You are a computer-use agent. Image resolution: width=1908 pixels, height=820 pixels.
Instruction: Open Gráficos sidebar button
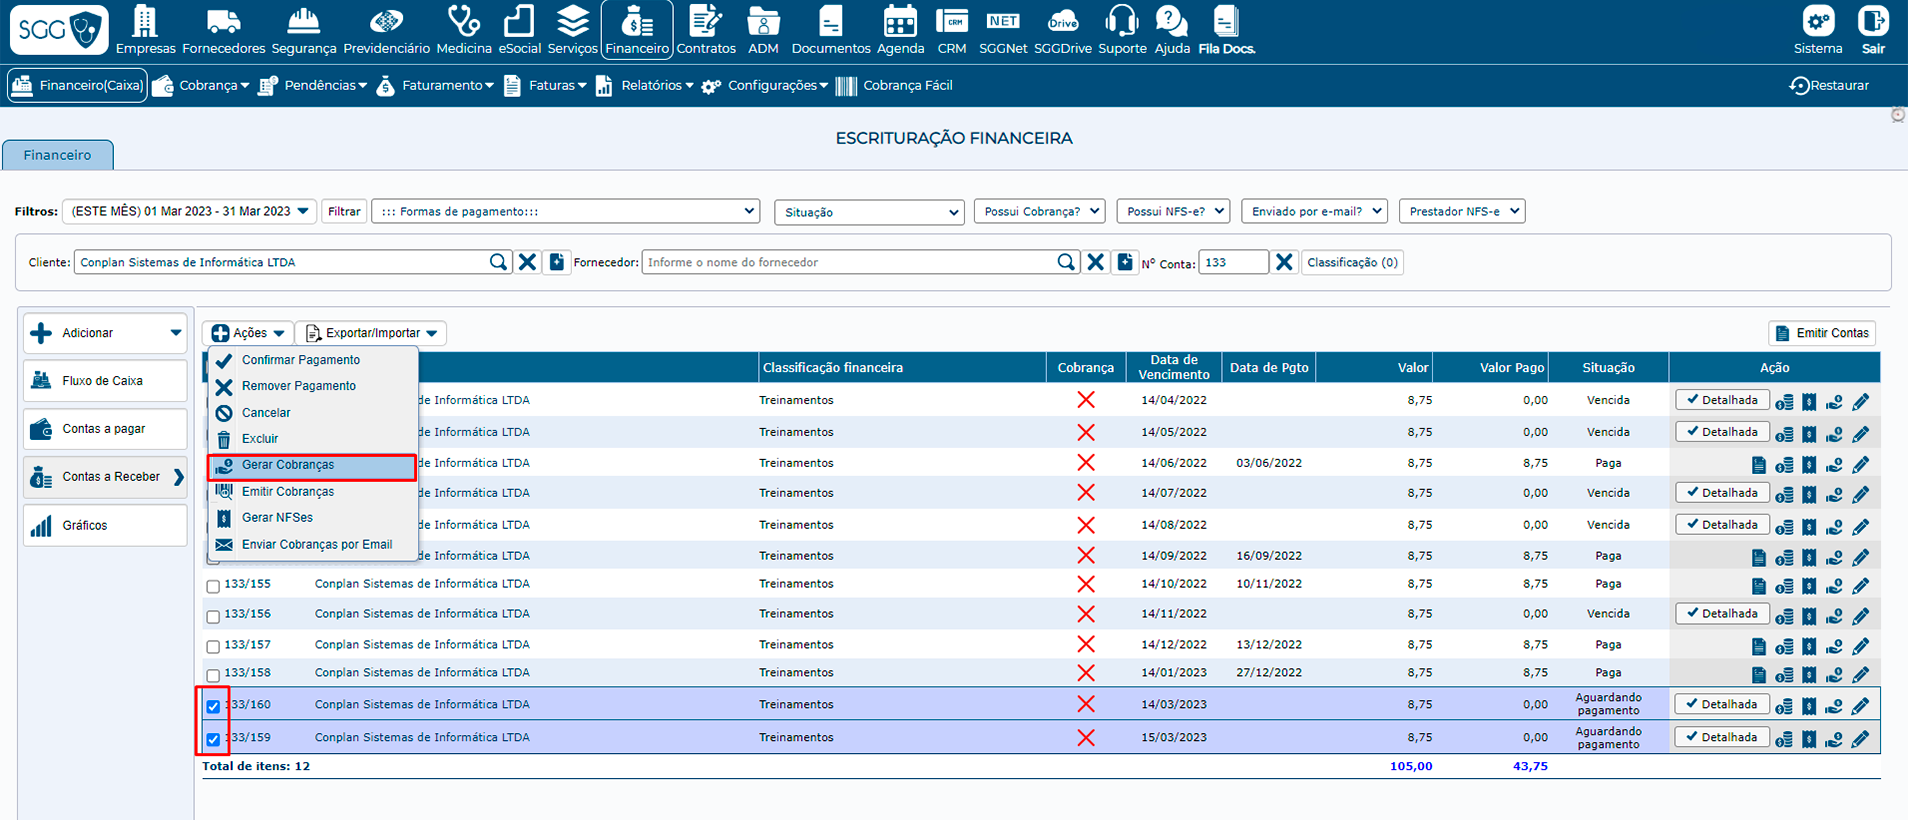point(105,525)
